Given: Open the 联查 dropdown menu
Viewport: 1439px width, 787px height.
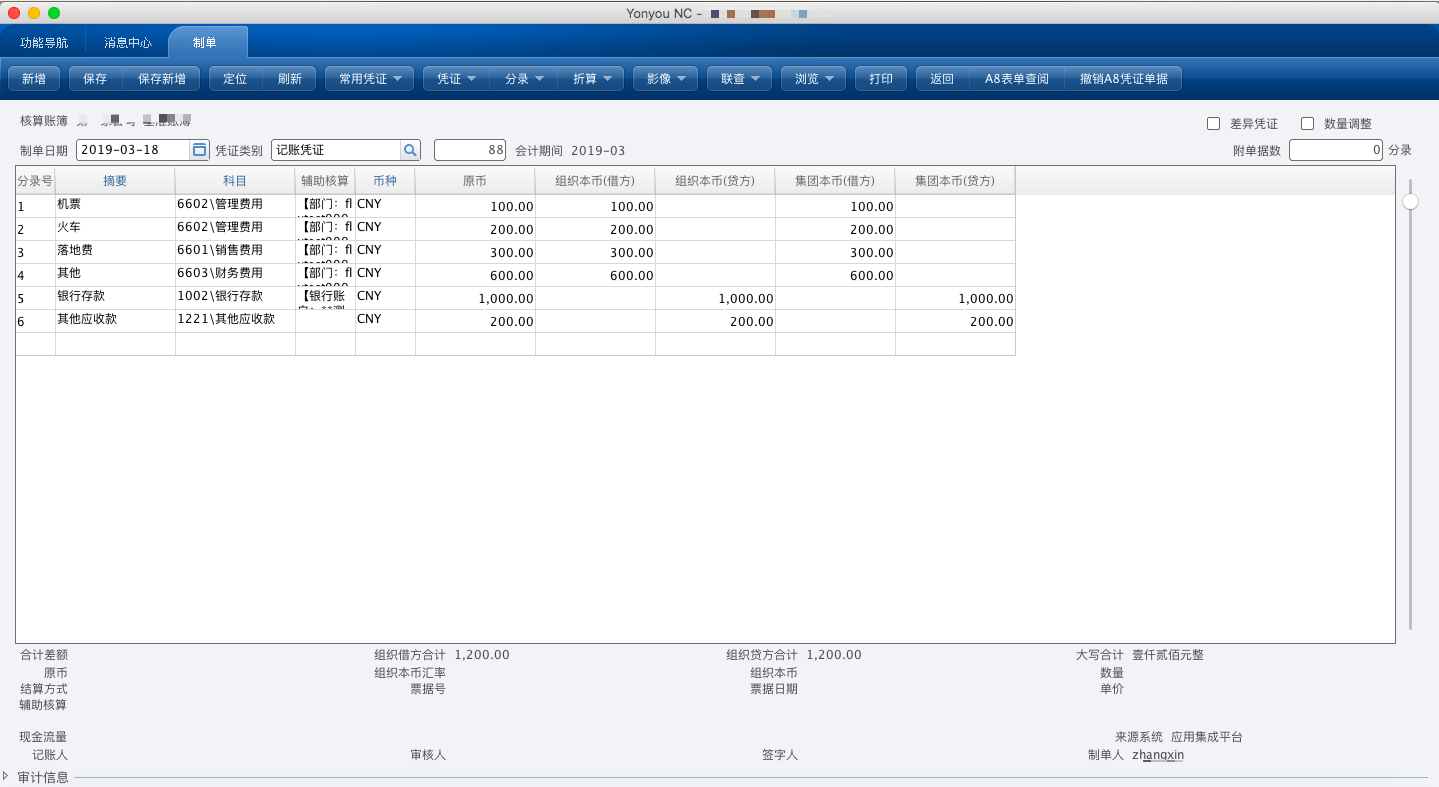Looking at the screenshot, I should coord(739,79).
